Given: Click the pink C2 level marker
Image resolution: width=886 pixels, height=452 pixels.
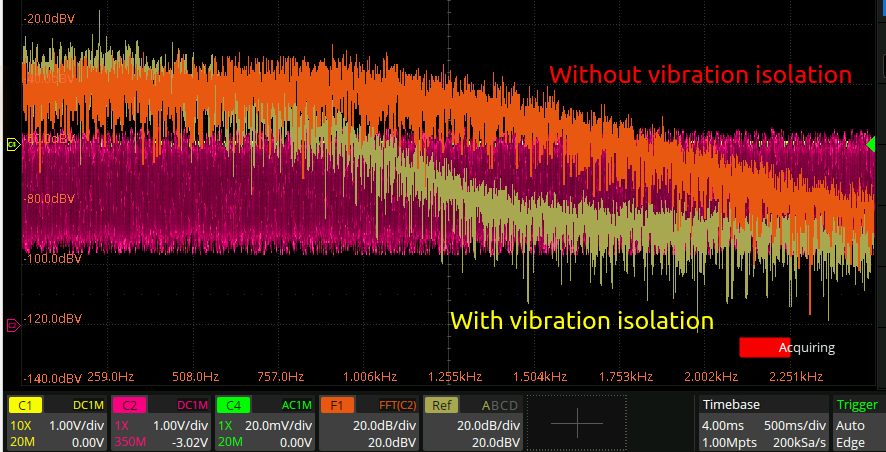Looking at the screenshot, I should [x=13, y=325].
